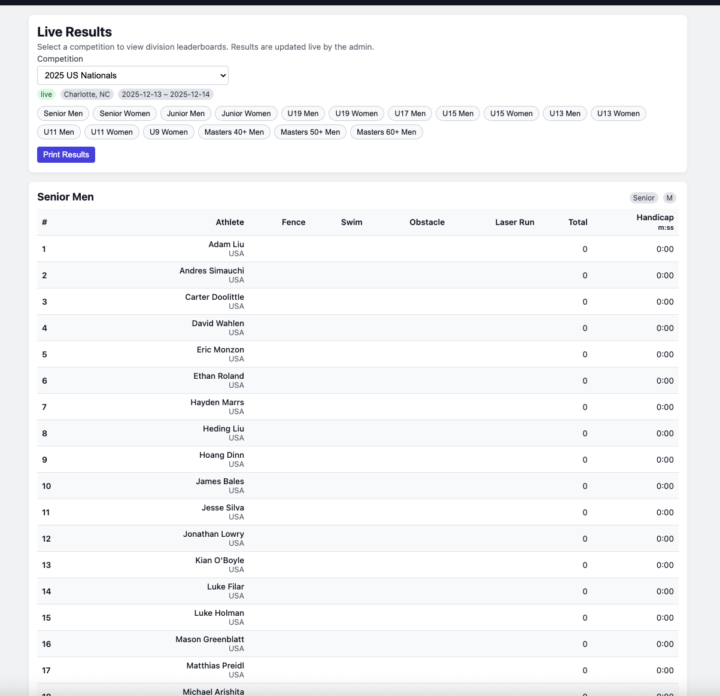View the U11 Women division results
Image resolution: width=720 pixels, height=696 pixels.
pyautogui.click(x=111, y=131)
